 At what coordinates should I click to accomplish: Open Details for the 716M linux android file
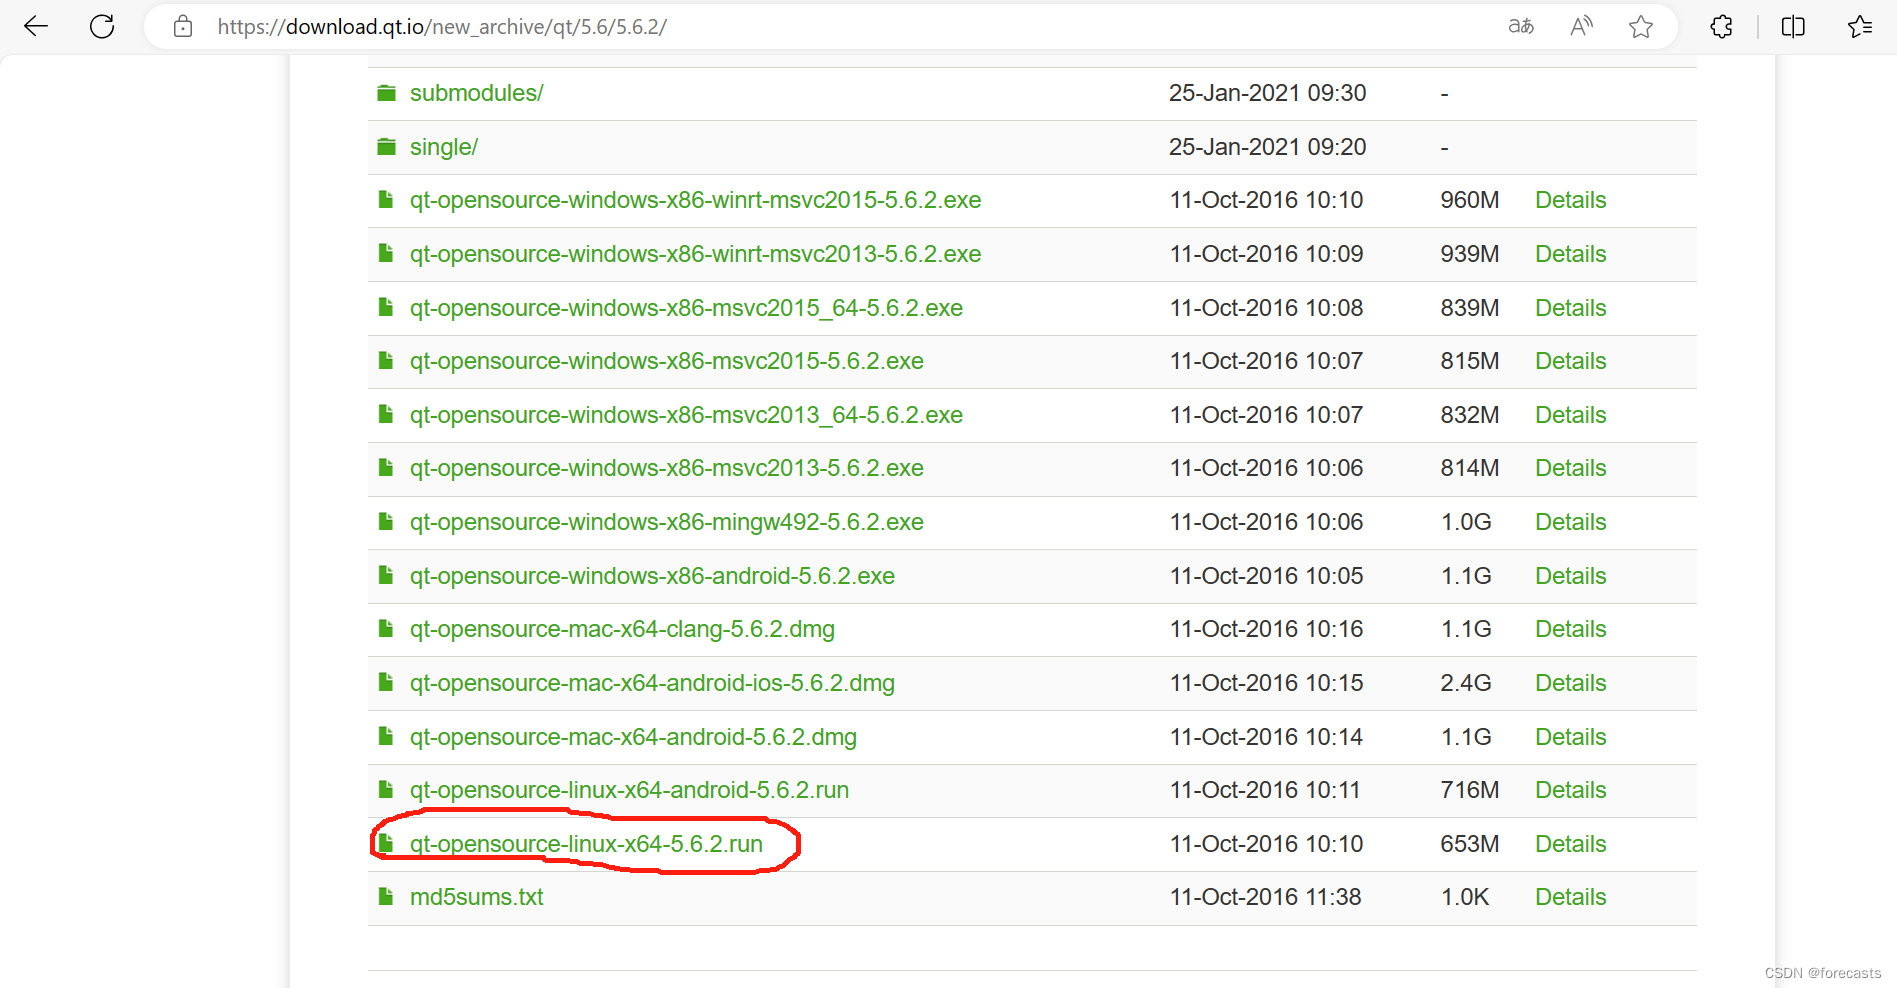(1571, 790)
